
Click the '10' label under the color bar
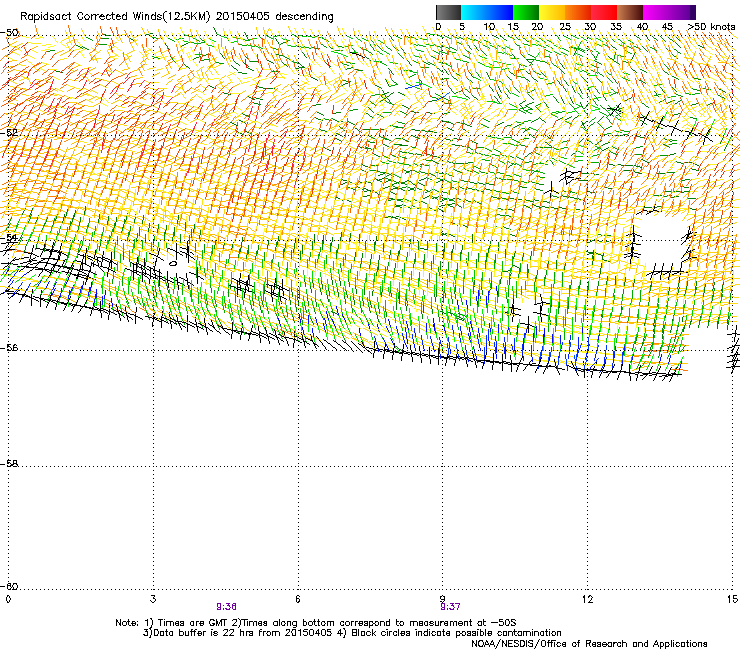489,27
